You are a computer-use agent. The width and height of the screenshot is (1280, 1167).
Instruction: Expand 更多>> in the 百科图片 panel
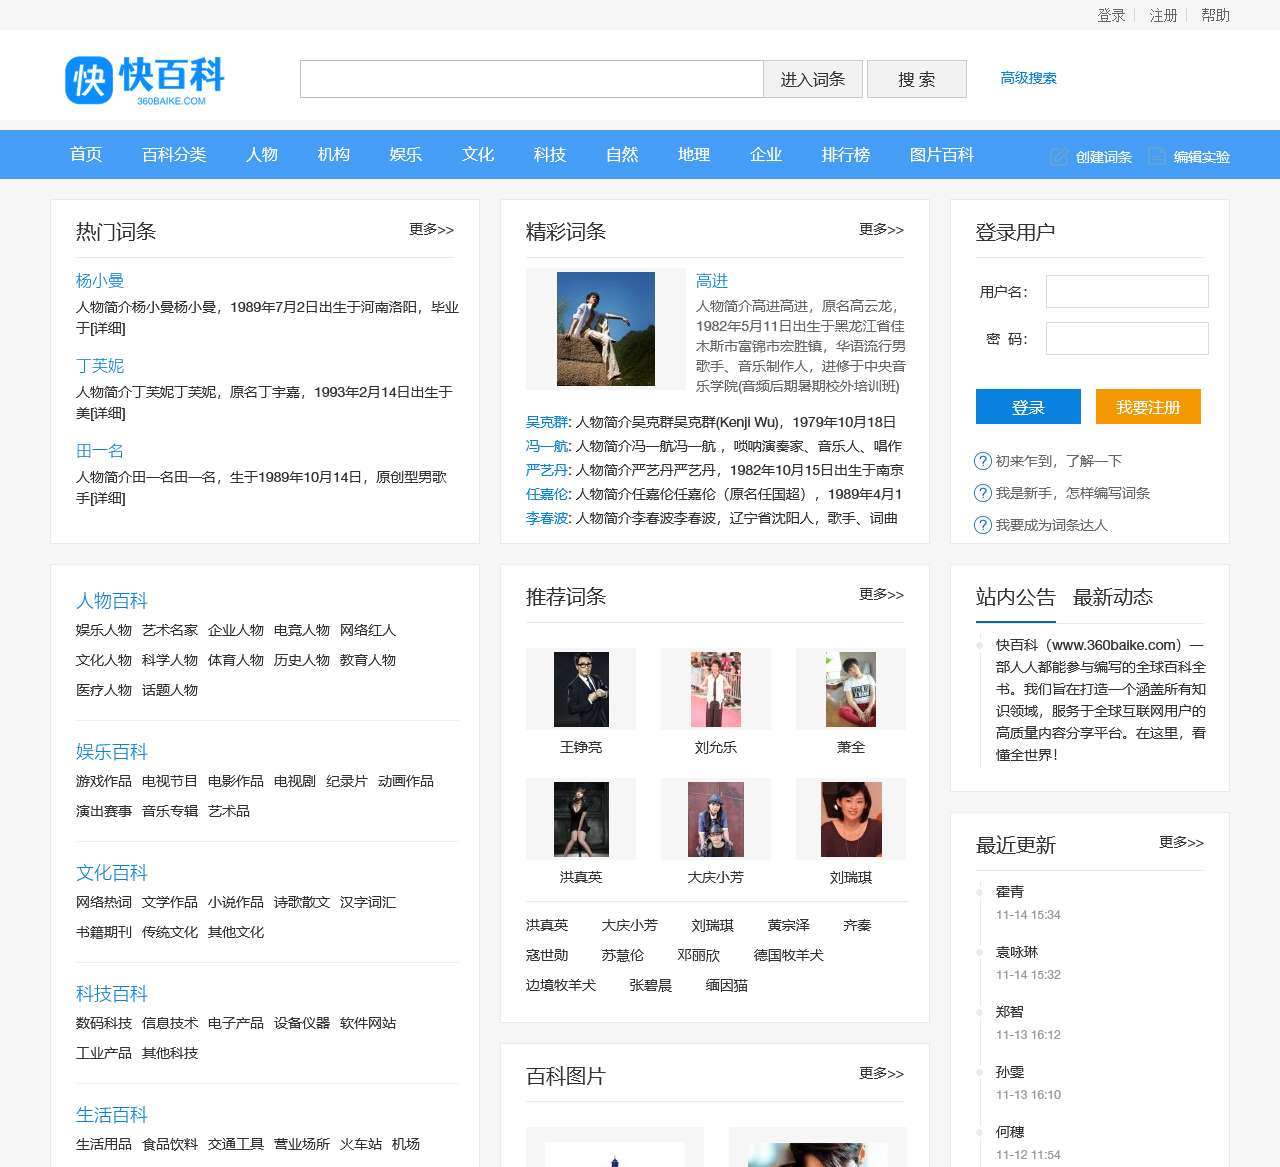point(881,1073)
